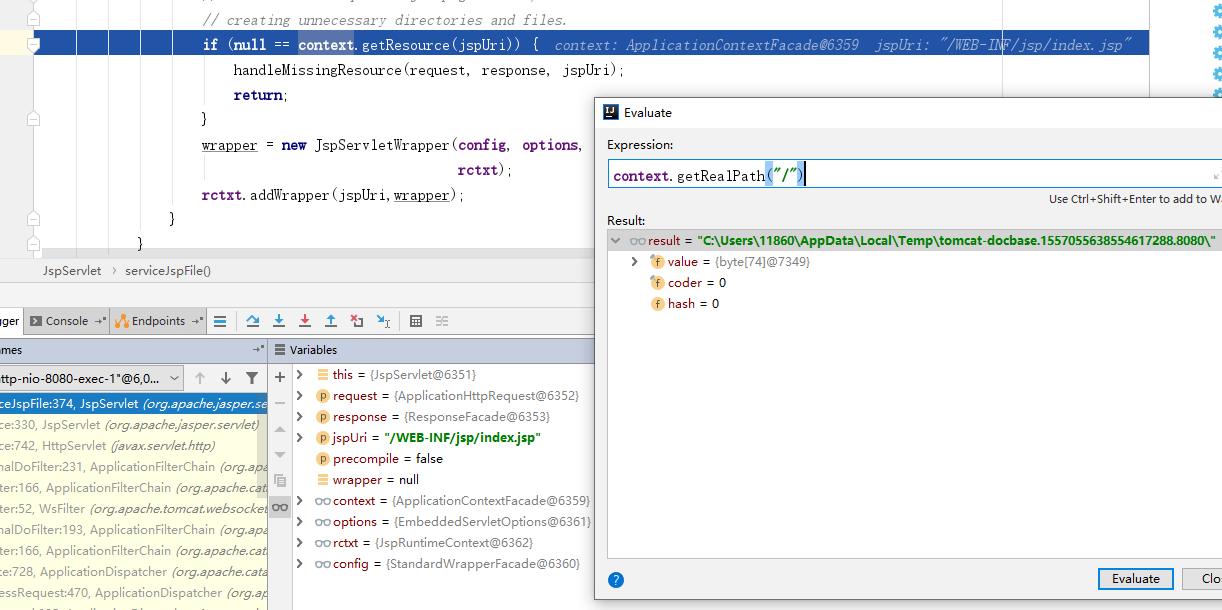Add a new watch with plus icon
Image resolution: width=1222 pixels, height=610 pixels.
click(280, 376)
